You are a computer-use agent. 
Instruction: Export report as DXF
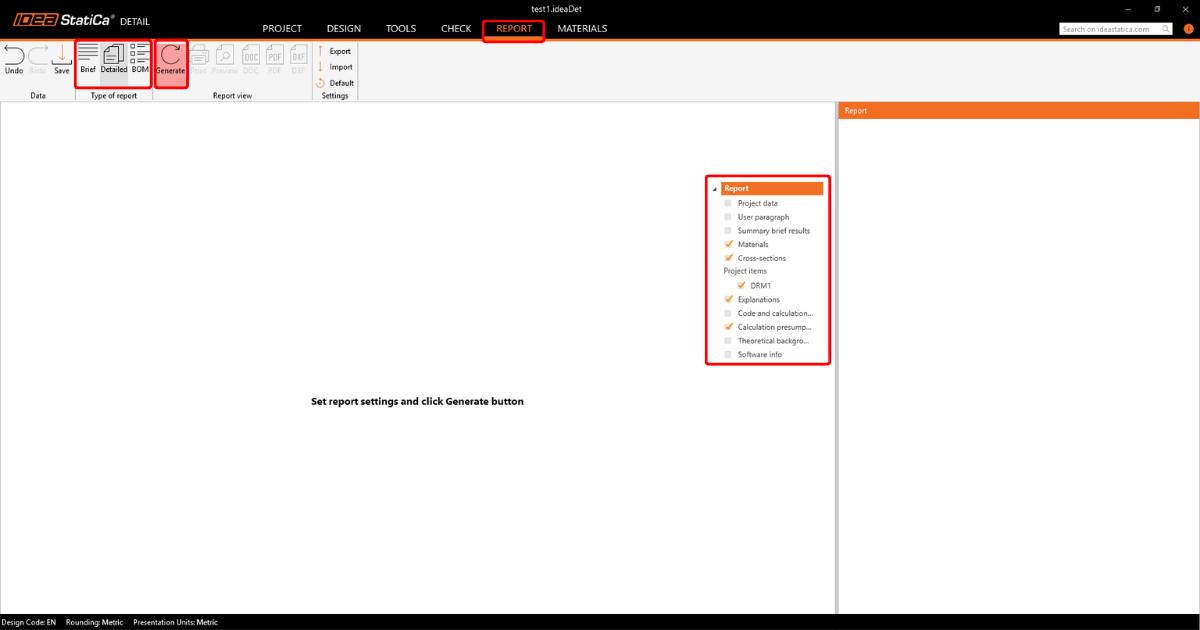[x=298, y=59]
